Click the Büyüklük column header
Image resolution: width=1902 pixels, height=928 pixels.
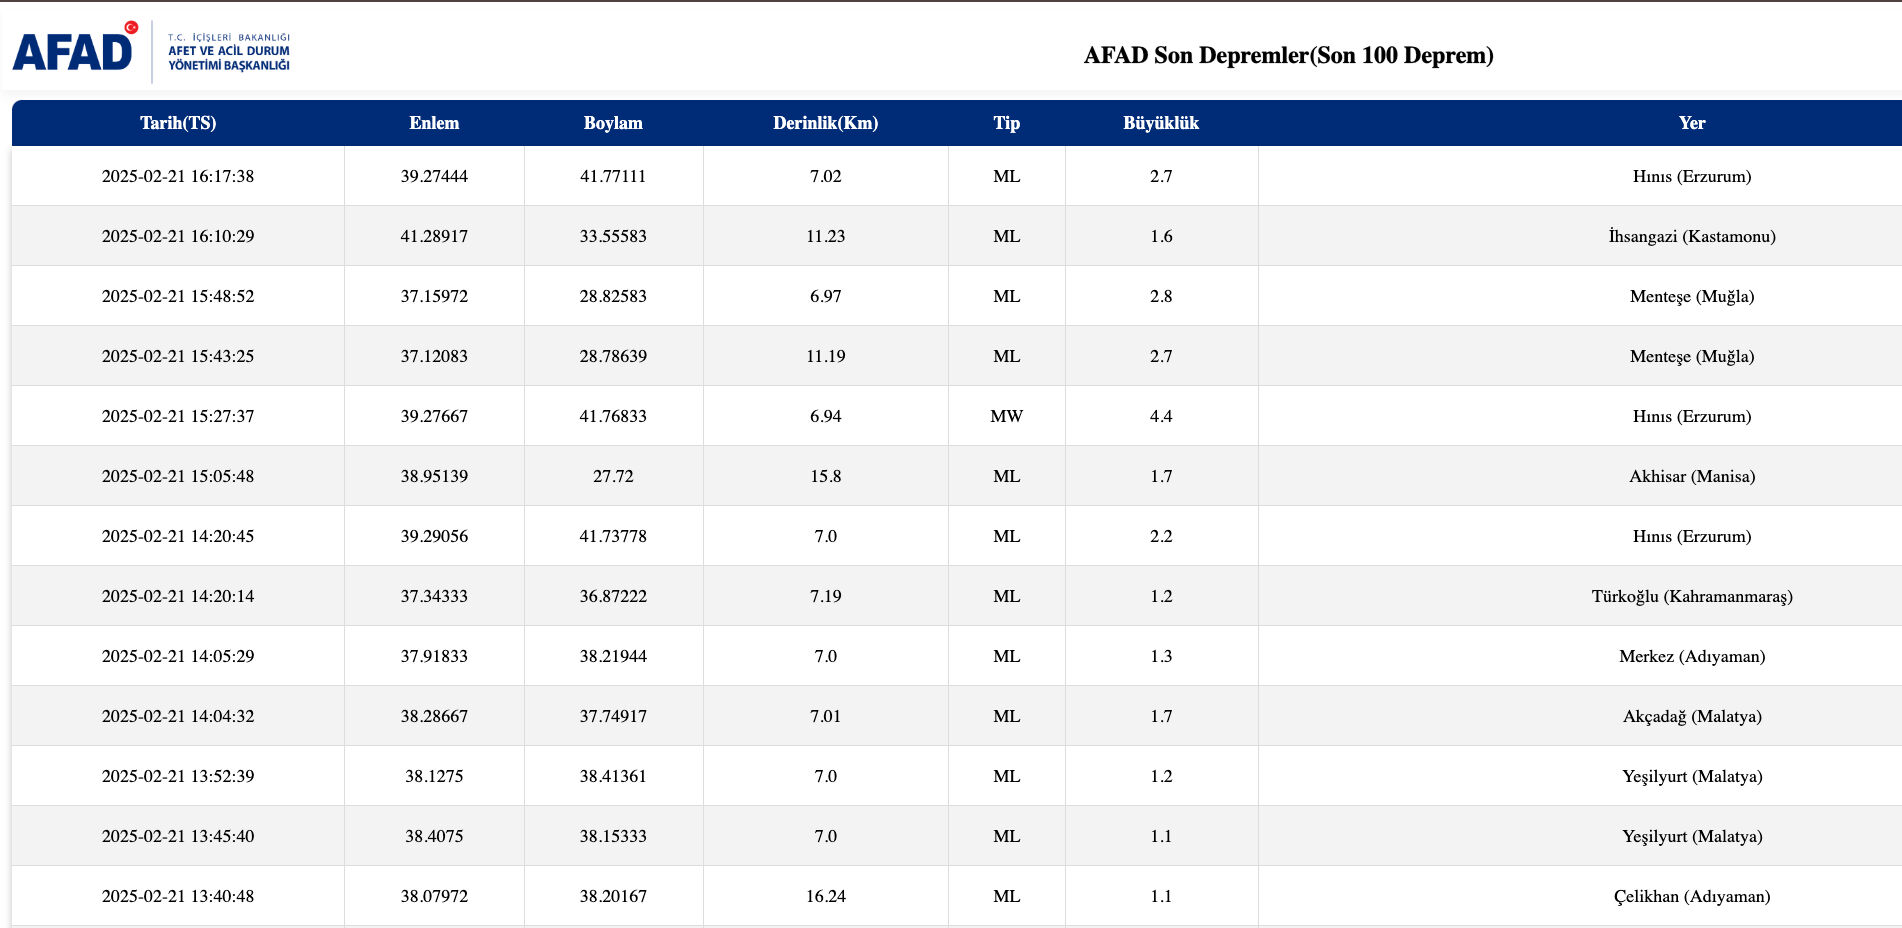(1160, 123)
